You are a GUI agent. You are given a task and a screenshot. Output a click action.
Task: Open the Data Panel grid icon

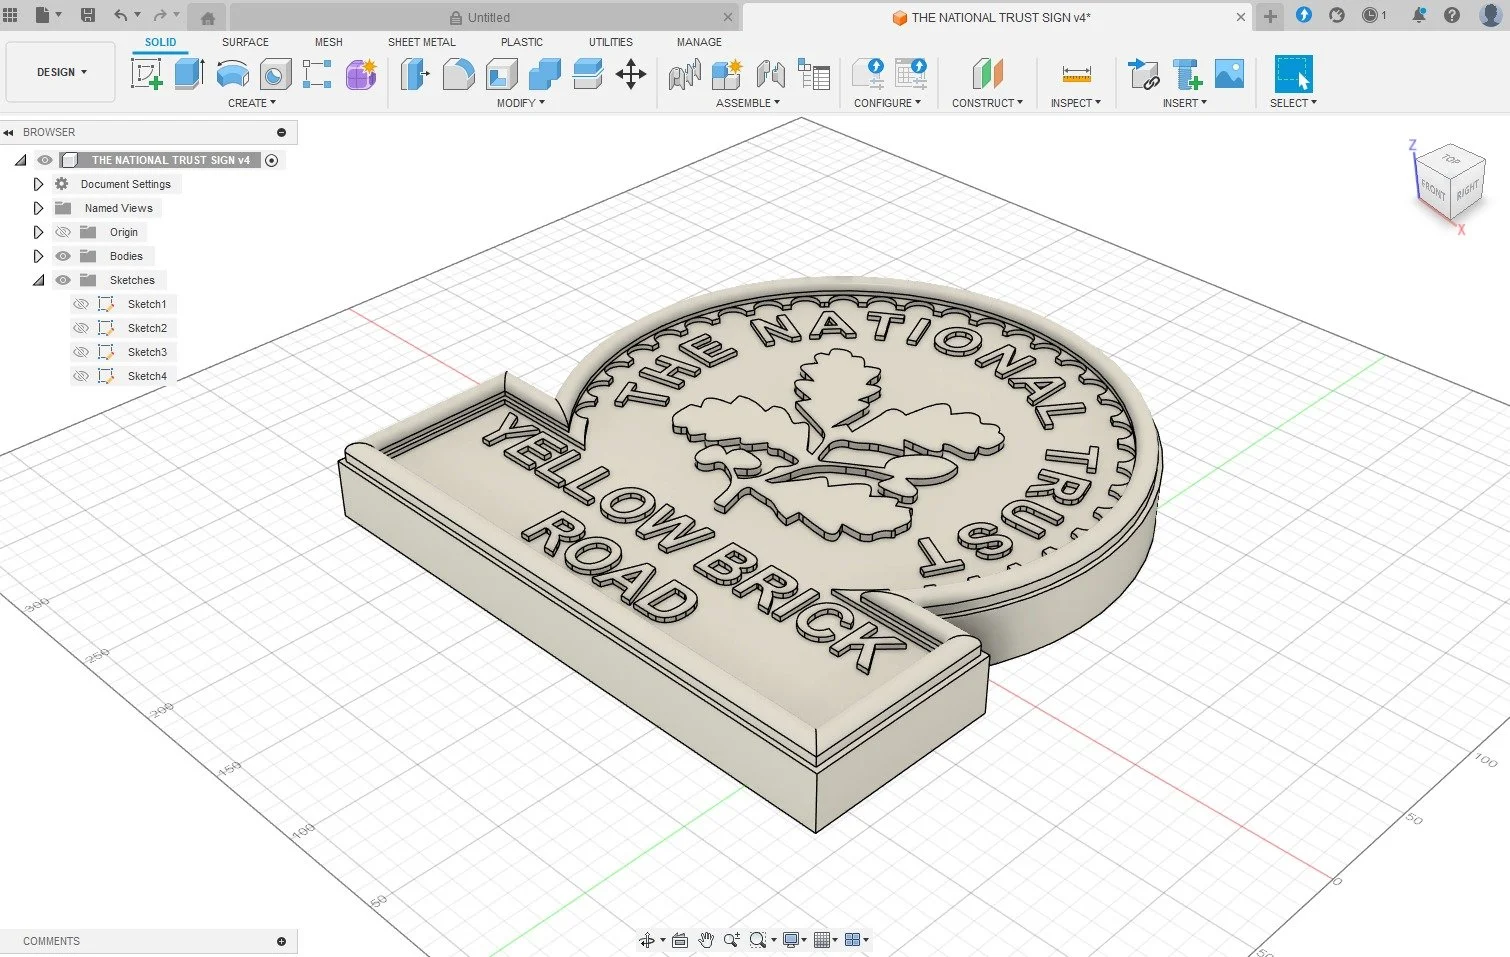tap(11, 15)
